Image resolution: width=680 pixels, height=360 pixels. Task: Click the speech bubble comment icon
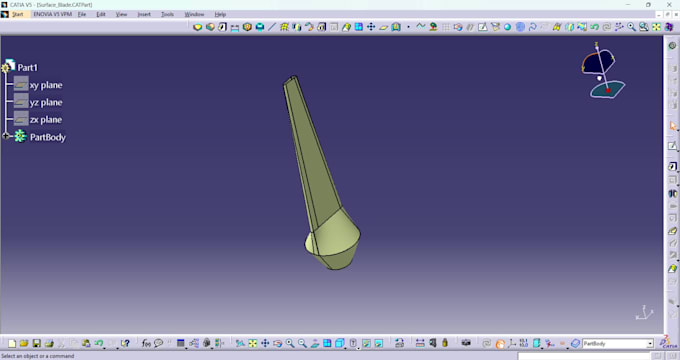[159, 343]
